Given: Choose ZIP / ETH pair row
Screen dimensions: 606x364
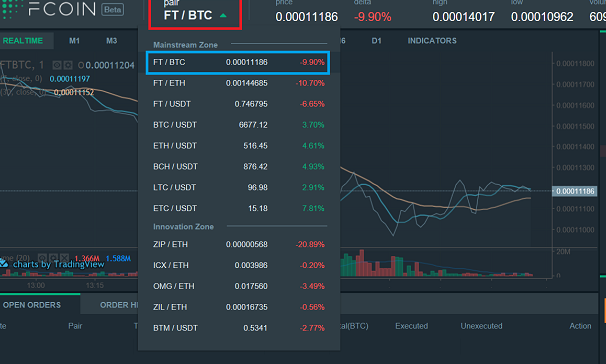Looking at the screenshot, I should point(239,244).
